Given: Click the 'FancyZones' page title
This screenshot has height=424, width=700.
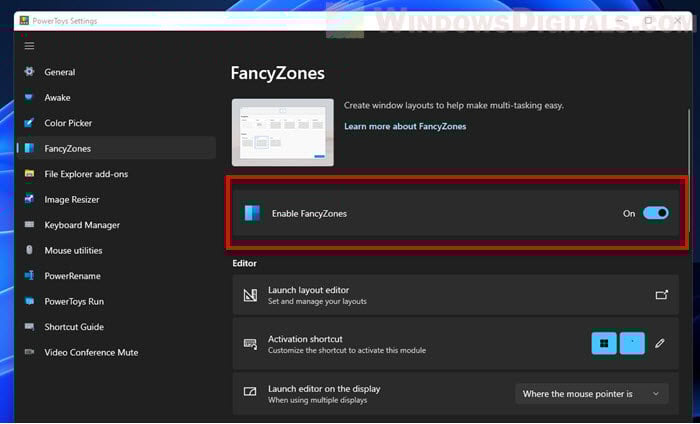Looking at the screenshot, I should tap(278, 73).
